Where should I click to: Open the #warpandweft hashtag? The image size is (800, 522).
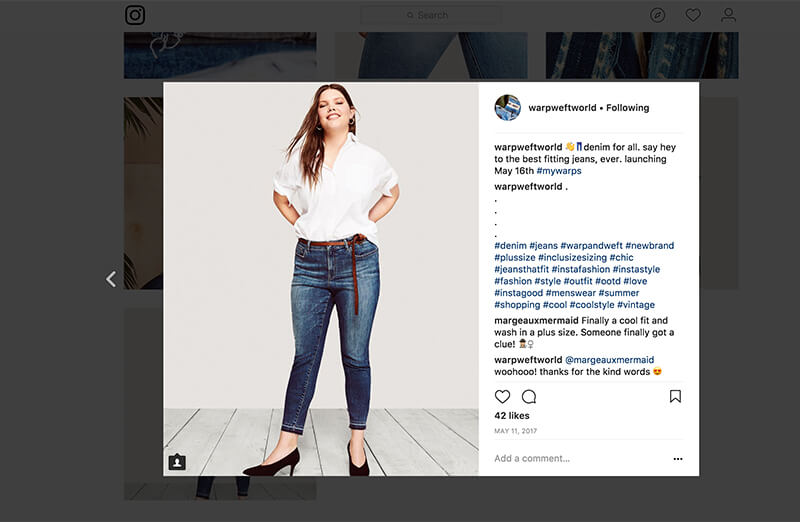coord(591,245)
